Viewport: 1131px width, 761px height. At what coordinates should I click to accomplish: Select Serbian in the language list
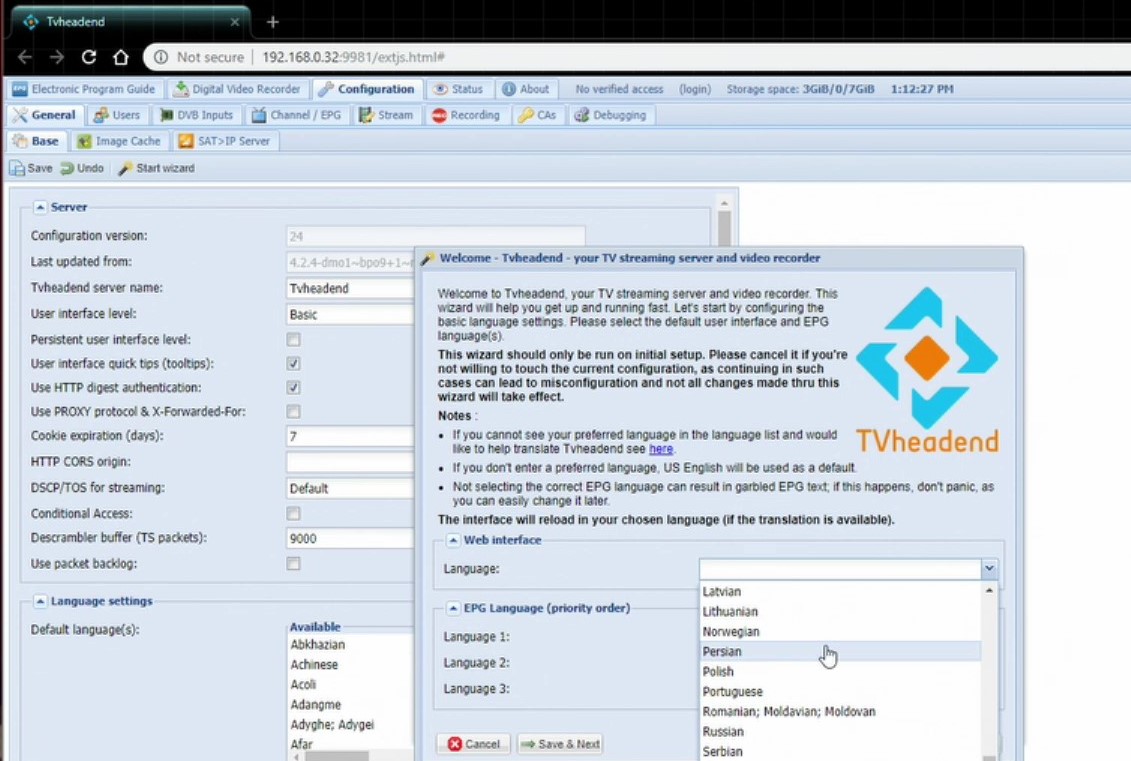[840, 752]
